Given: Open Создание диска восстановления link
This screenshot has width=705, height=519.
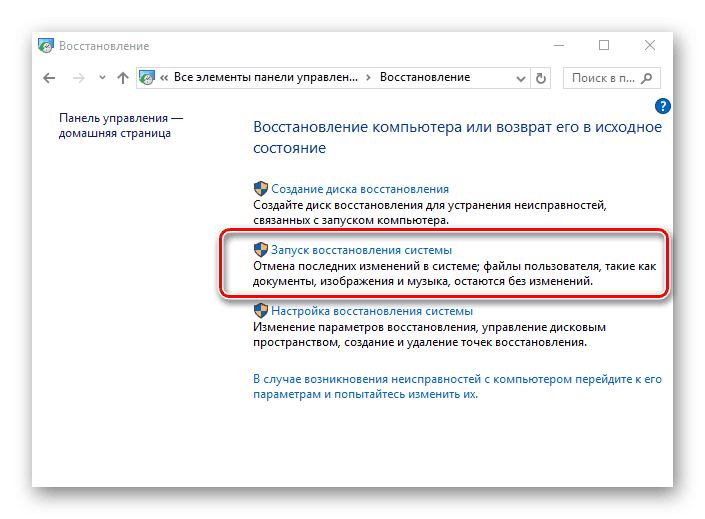Looking at the screenshot, I should [359, 188].
